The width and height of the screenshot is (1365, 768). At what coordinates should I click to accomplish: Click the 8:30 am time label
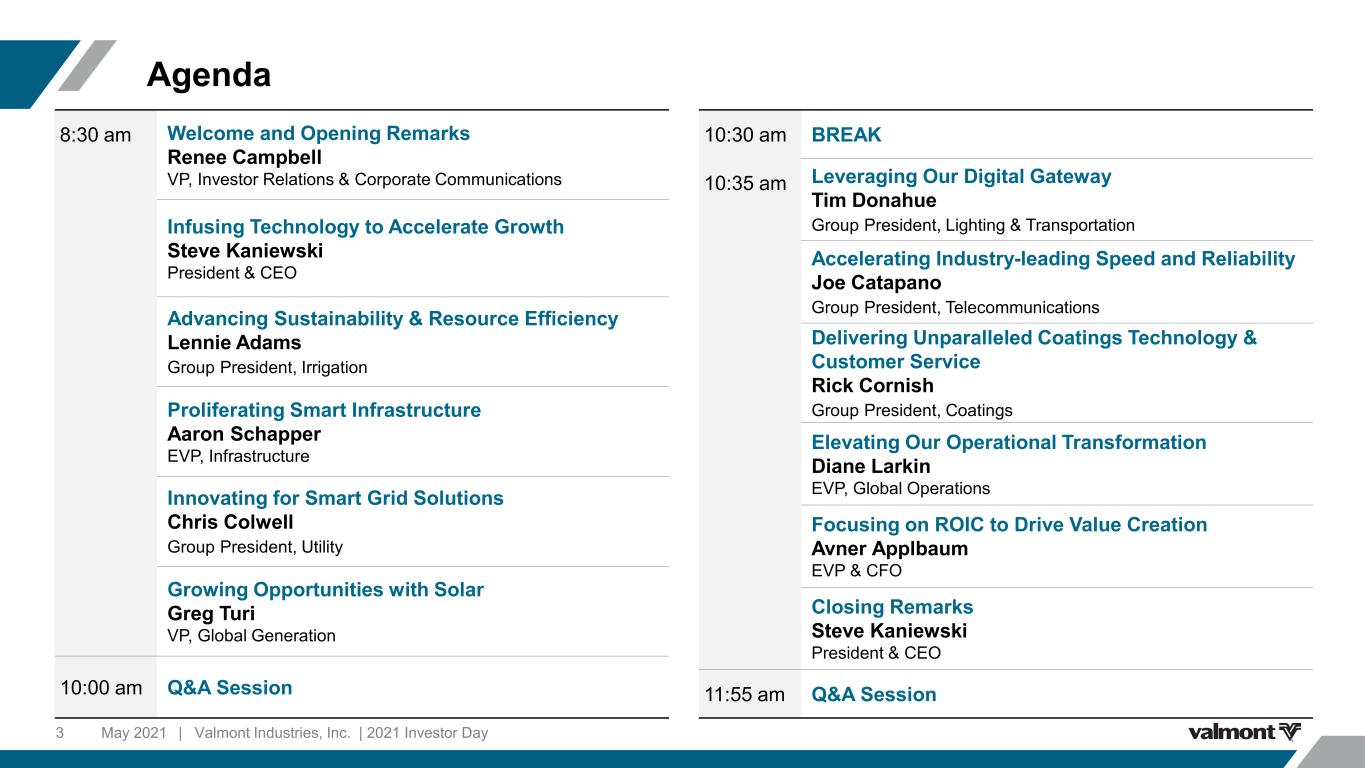(95, 135)
